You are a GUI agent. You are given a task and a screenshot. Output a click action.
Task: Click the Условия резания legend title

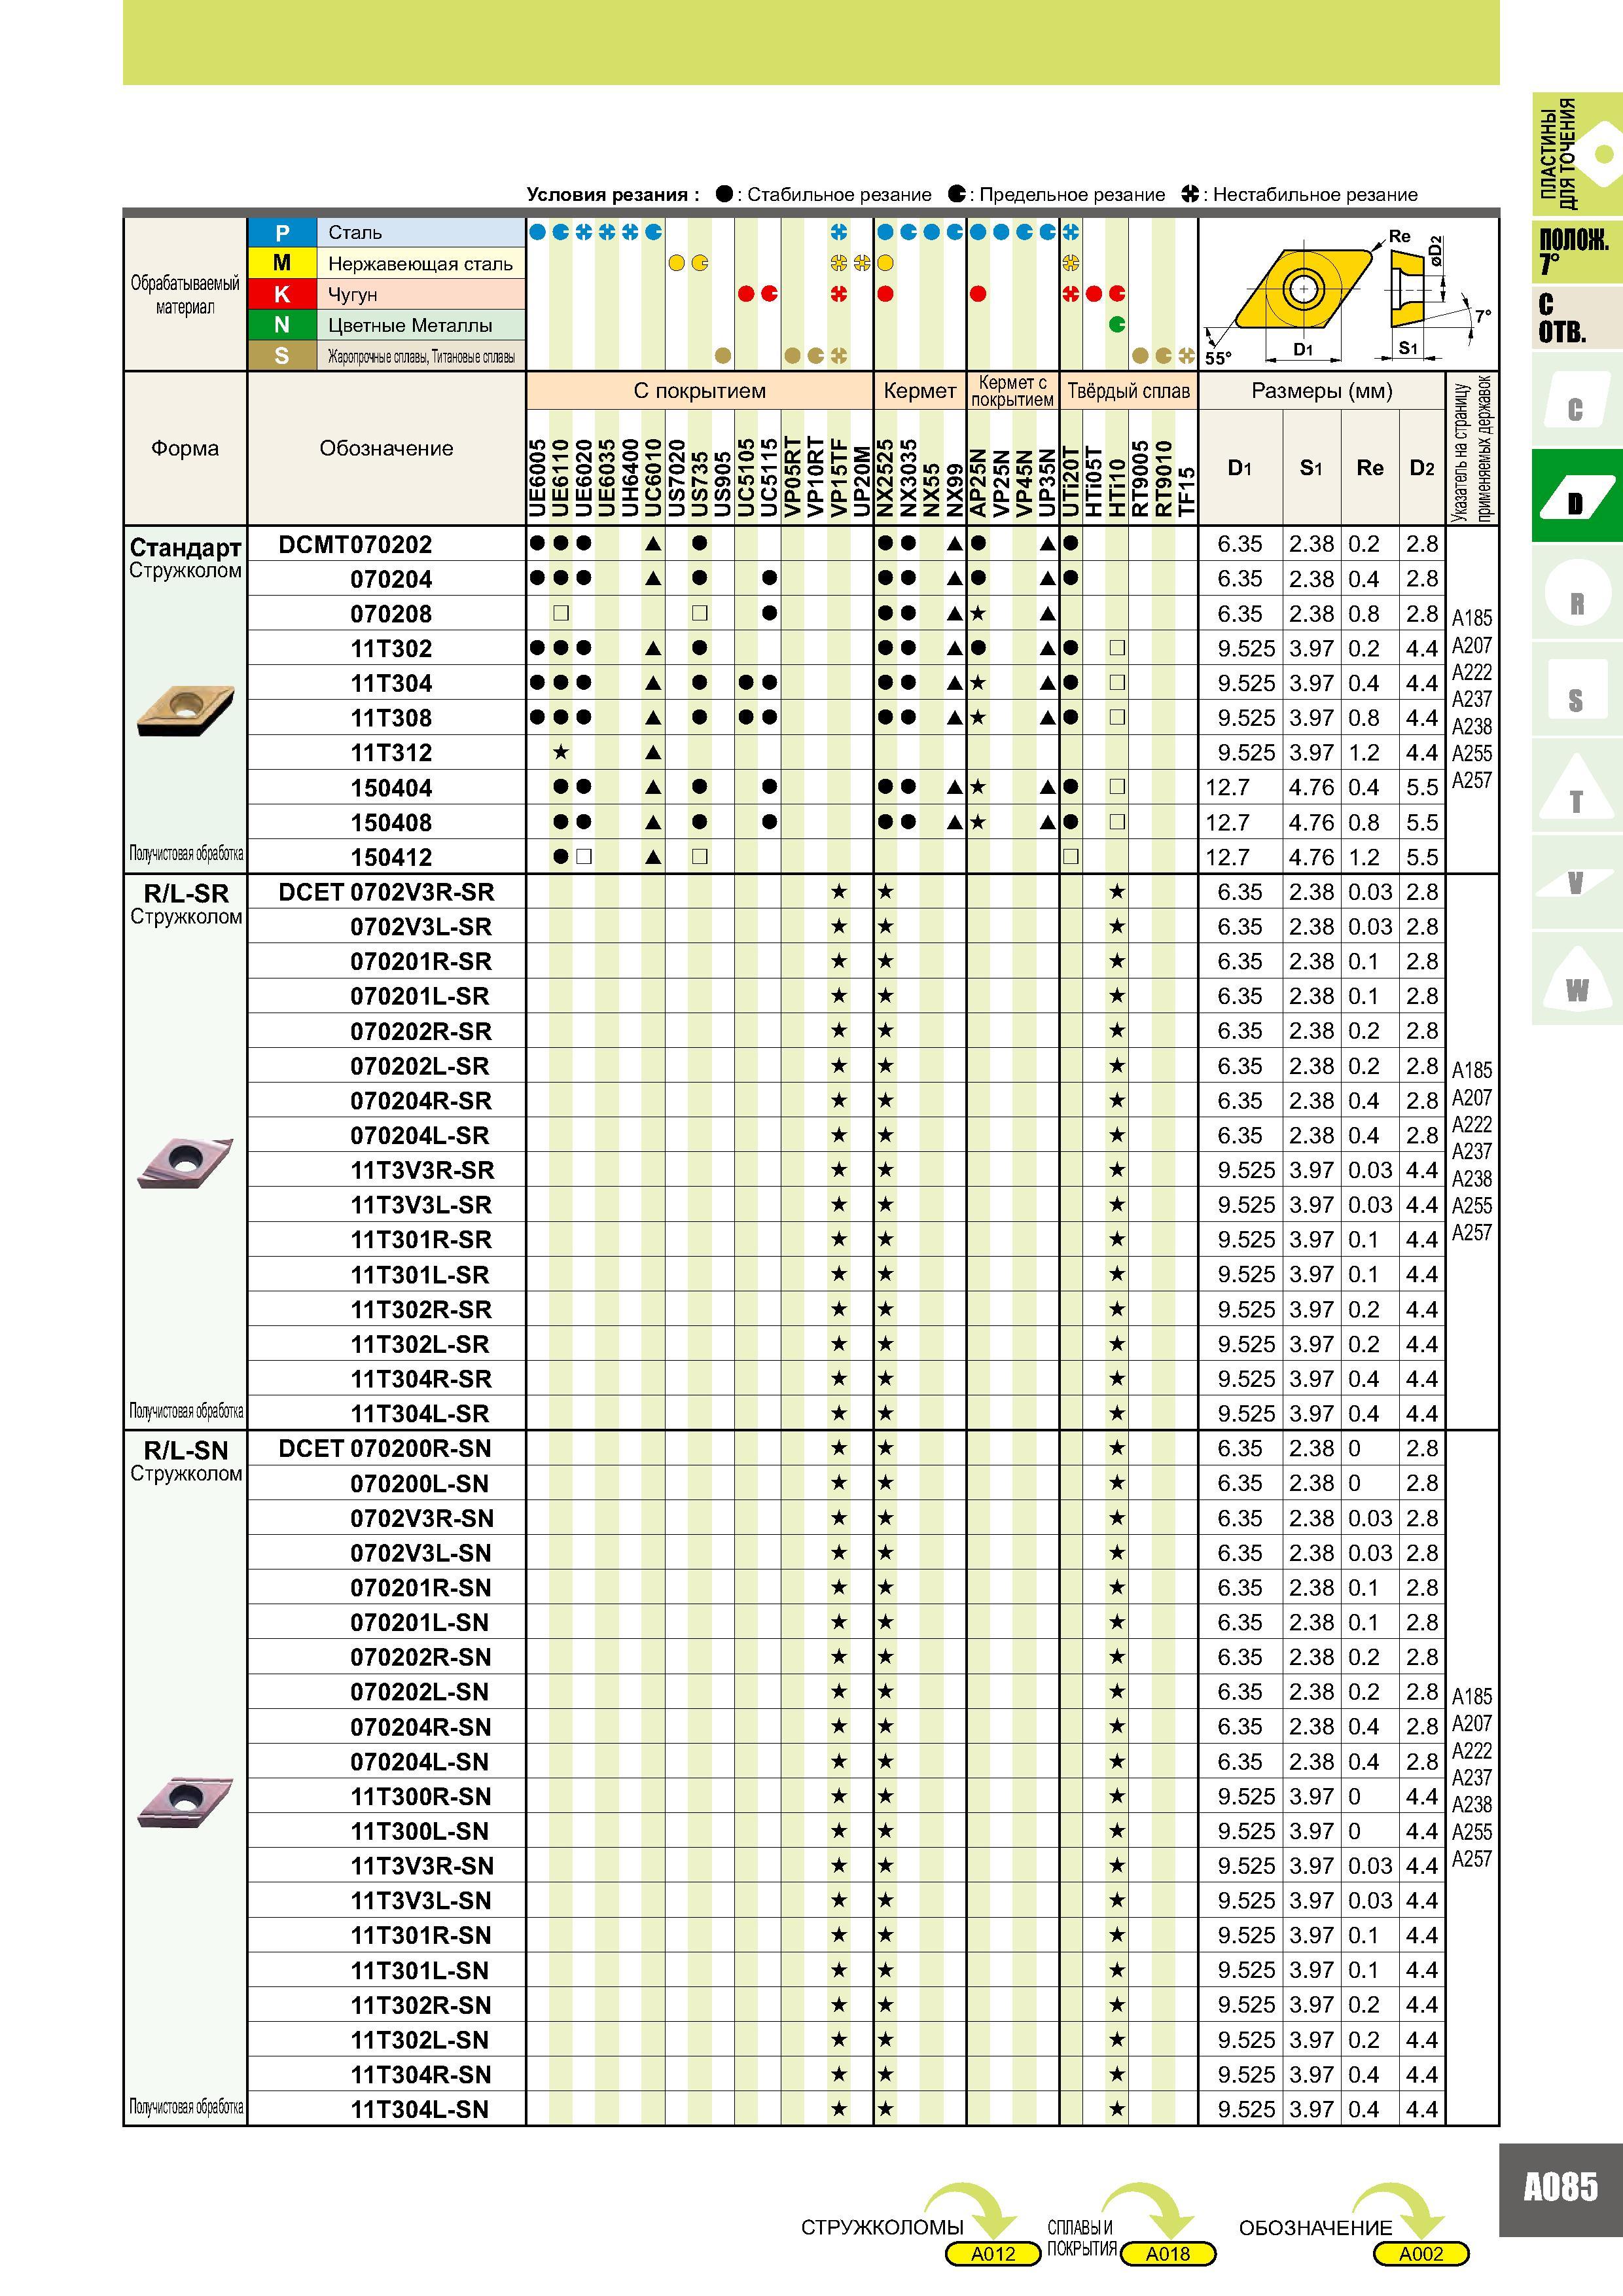pyautogui.click(x=613, y=195)
